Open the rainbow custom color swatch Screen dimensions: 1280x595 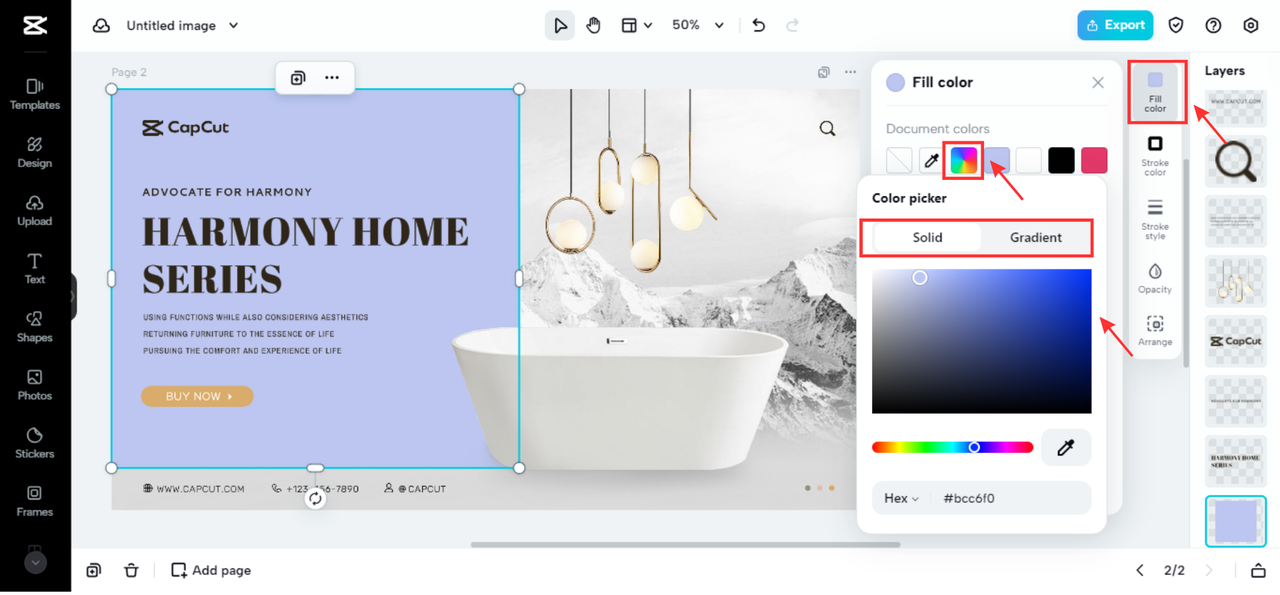coord(964,160)
